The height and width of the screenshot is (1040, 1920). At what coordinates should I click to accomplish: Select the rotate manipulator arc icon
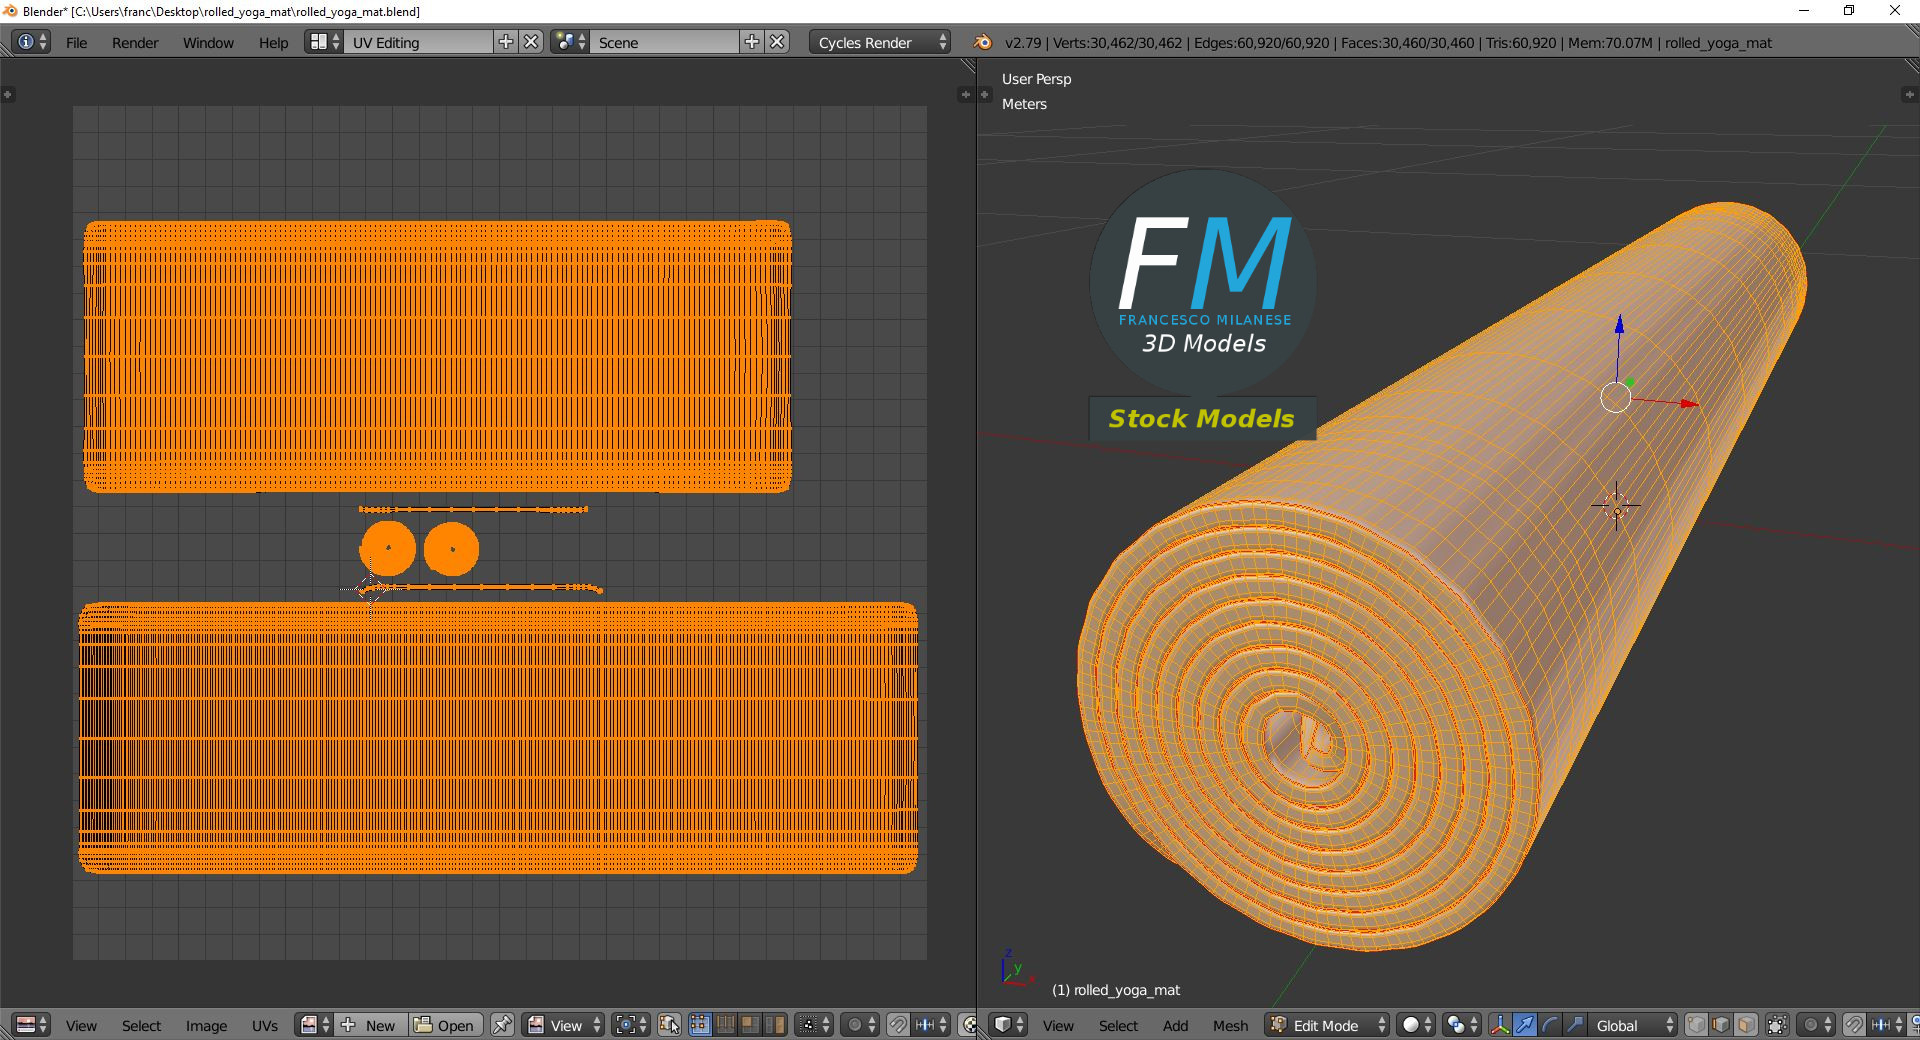[1549, 1025]
